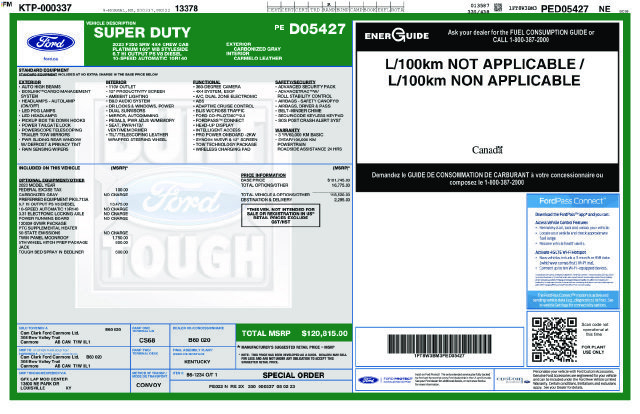The image size is (640, 414).
Task: Click the TOTAL OPTIONS/OTHER line
Action: click(x=295, y=185)
